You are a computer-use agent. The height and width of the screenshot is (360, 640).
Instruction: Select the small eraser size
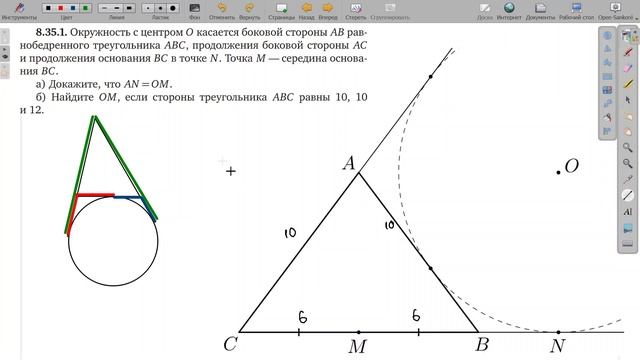click(x=148, y=8)
